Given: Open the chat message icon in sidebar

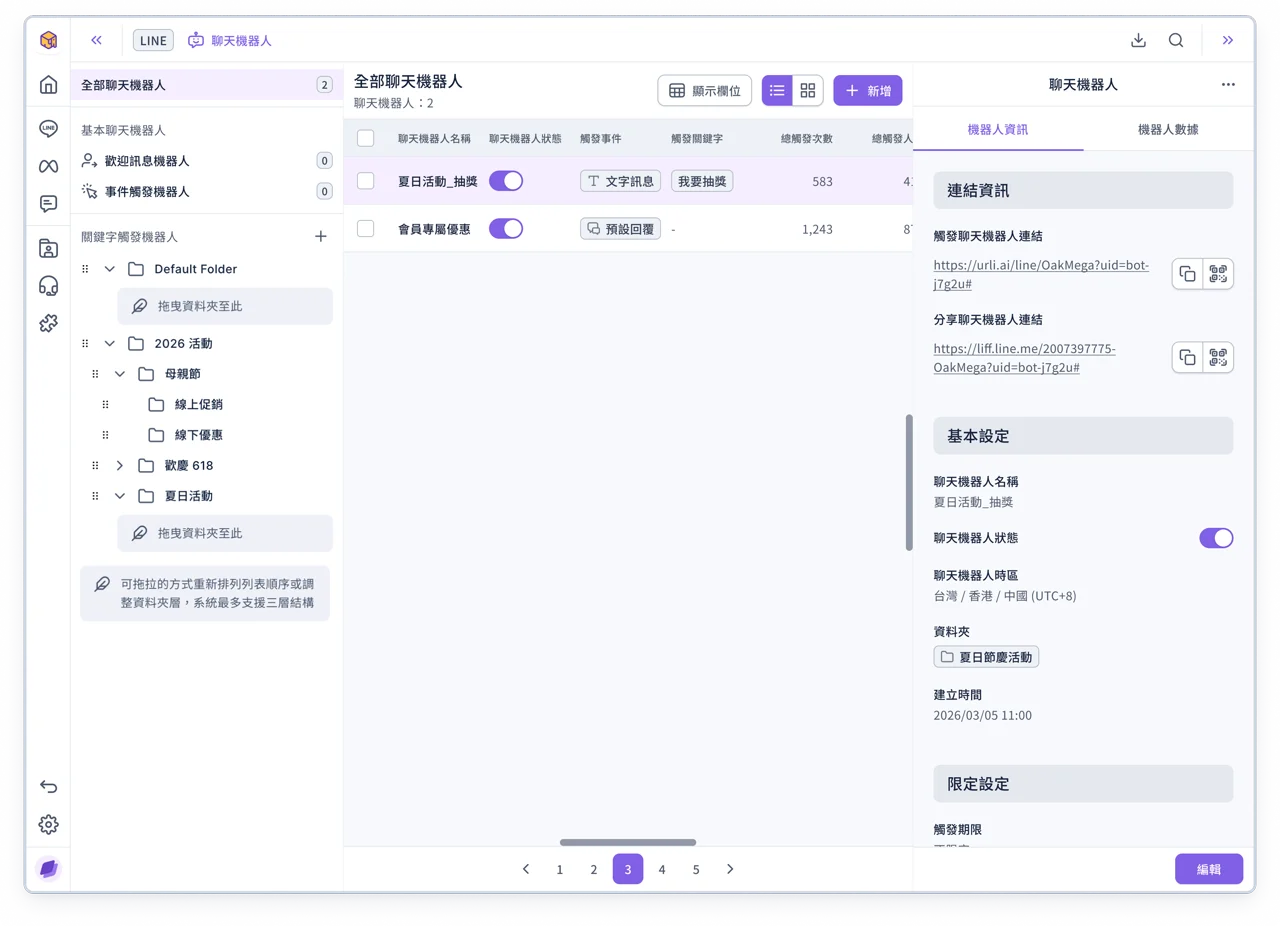Looking at the screenshot, I should point(48,204).
